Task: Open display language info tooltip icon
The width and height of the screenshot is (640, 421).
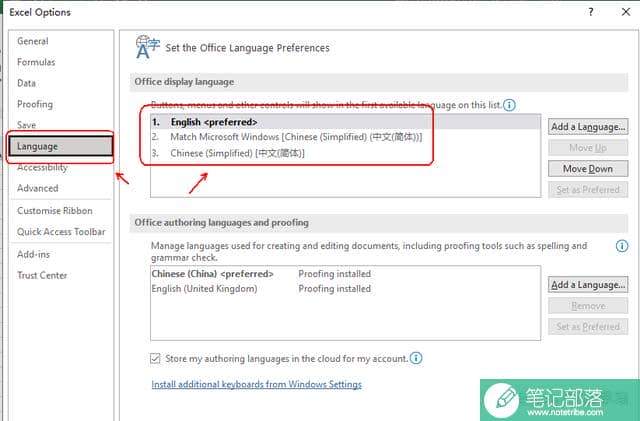Action: [509, 105]
